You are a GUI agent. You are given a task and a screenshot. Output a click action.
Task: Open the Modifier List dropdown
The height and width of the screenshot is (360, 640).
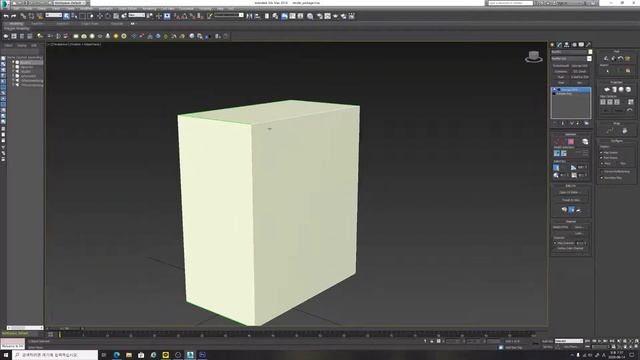[x=571, y=59]
